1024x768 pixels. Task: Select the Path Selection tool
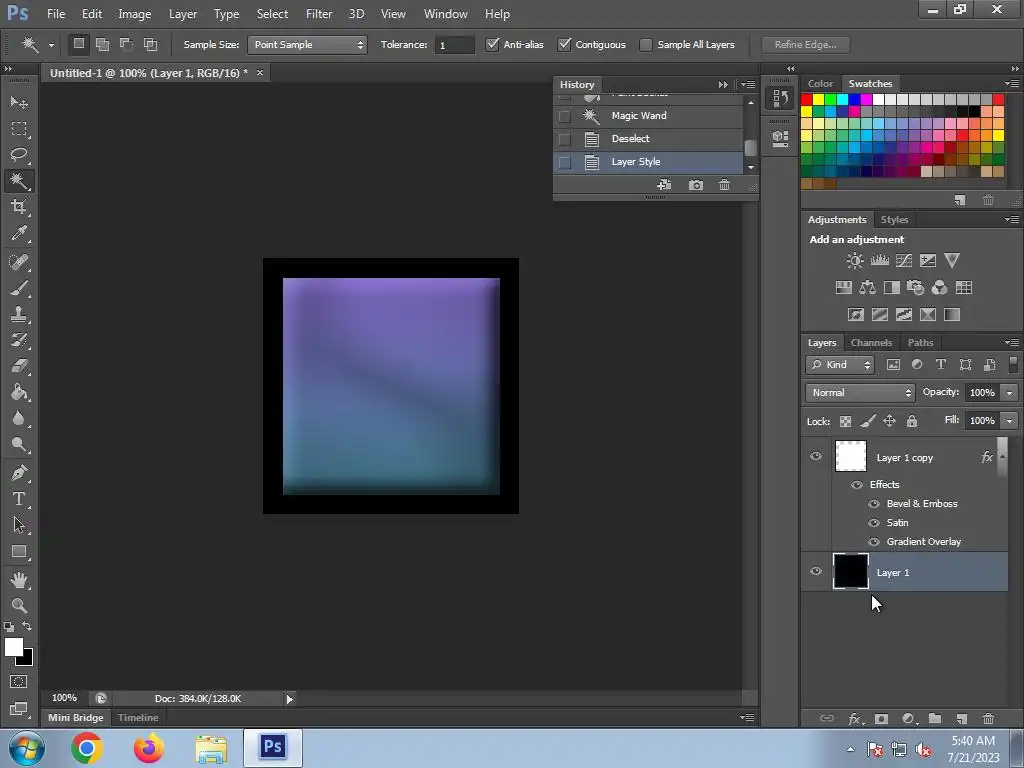tap(19, 524)
